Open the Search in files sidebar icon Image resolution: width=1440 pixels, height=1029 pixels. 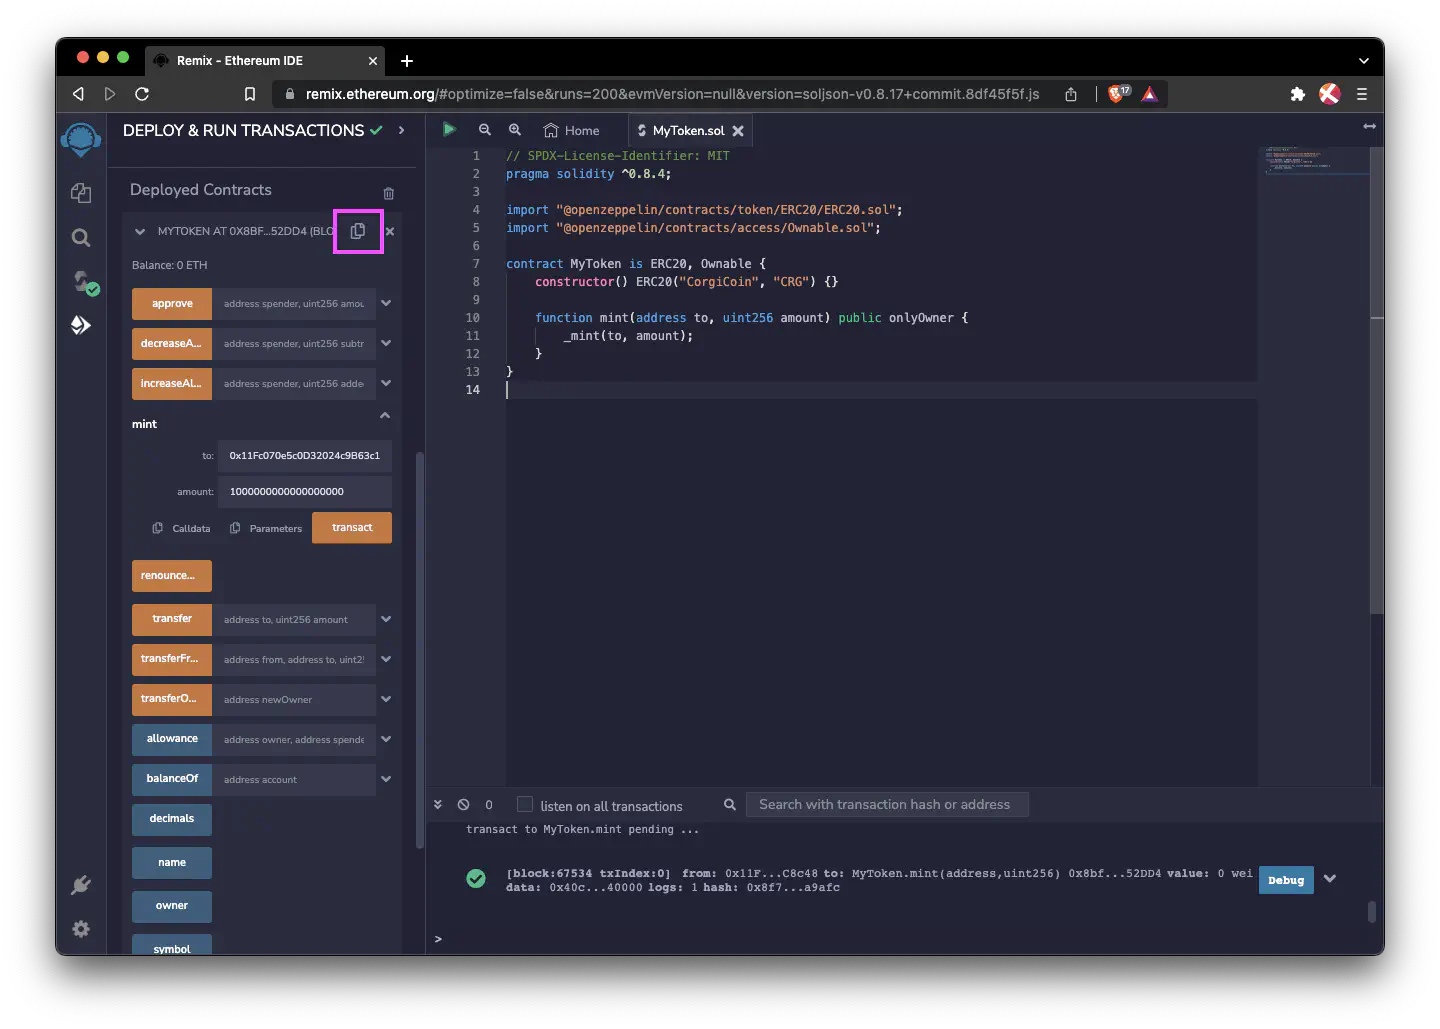81,237
